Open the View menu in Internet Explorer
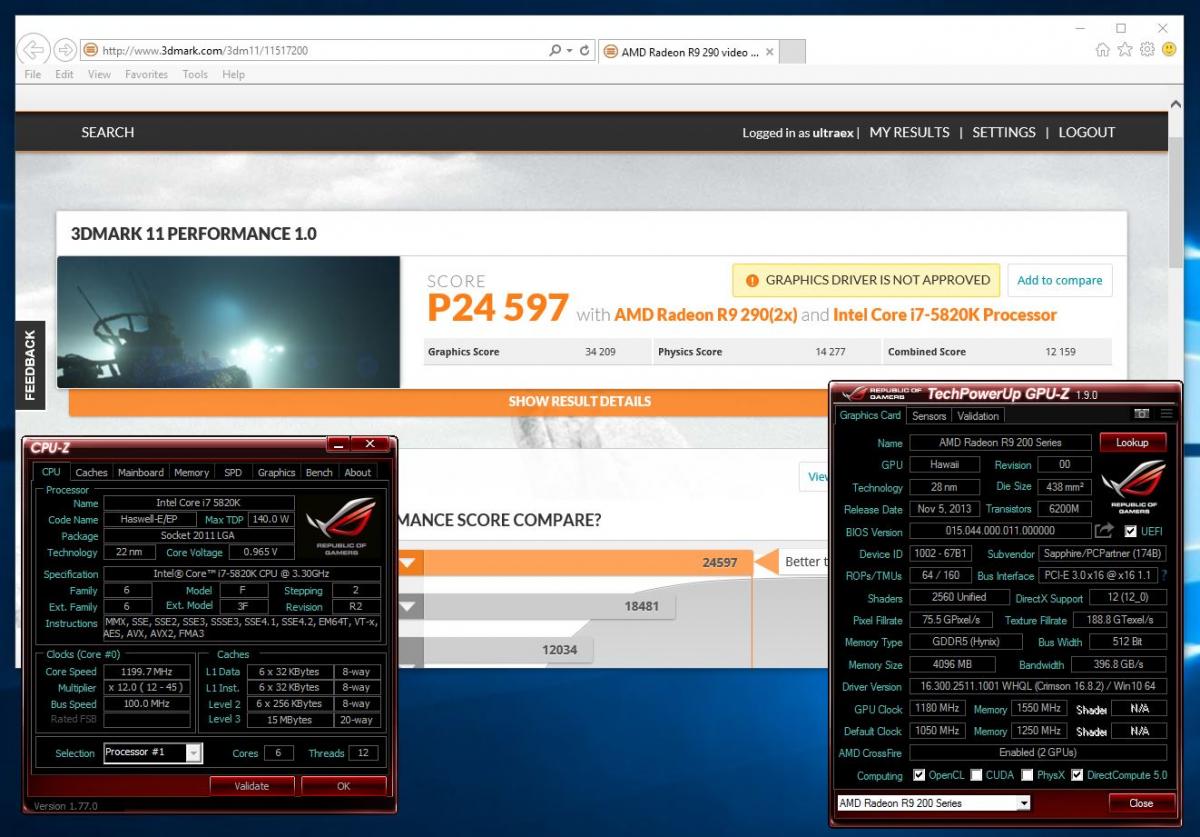This screenshot has width=1200, height=837. 99,74
